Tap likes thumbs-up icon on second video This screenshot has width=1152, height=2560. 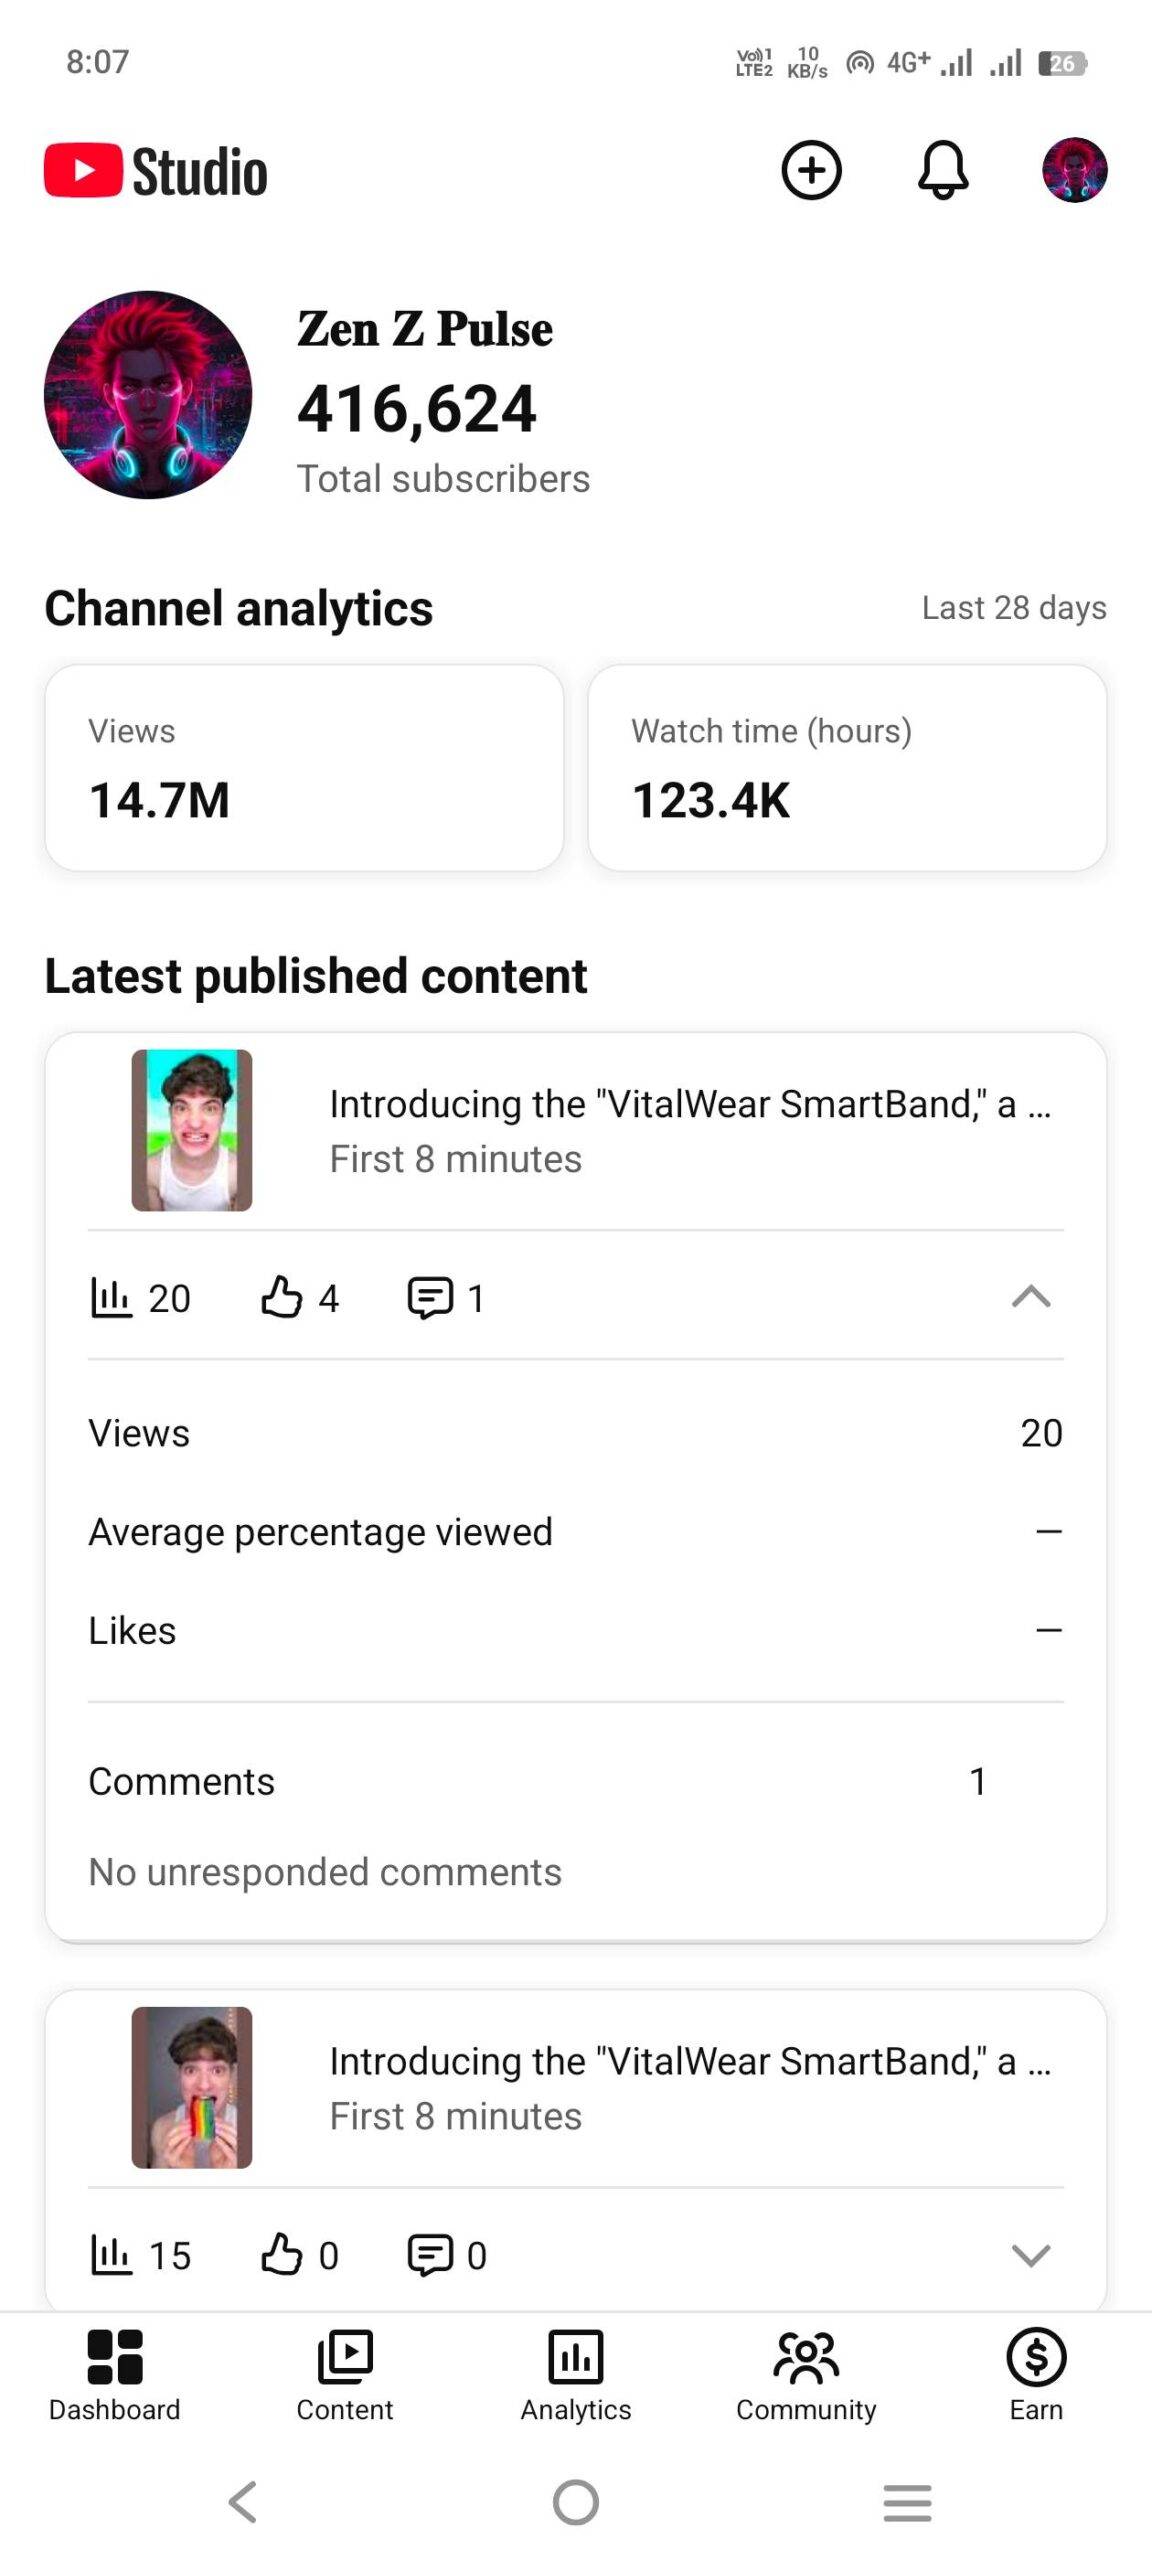tap(282, 2254)
